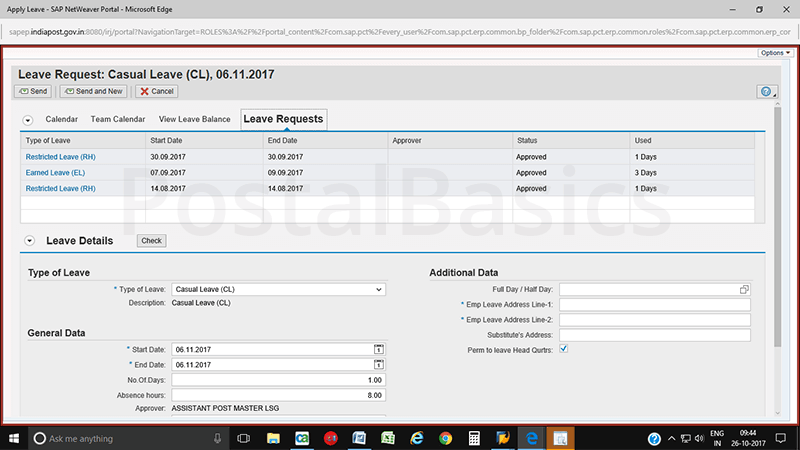Viewport: 800px width, 450px height.
Task: Click the Send and New button
Action: (x=94, y=91)
